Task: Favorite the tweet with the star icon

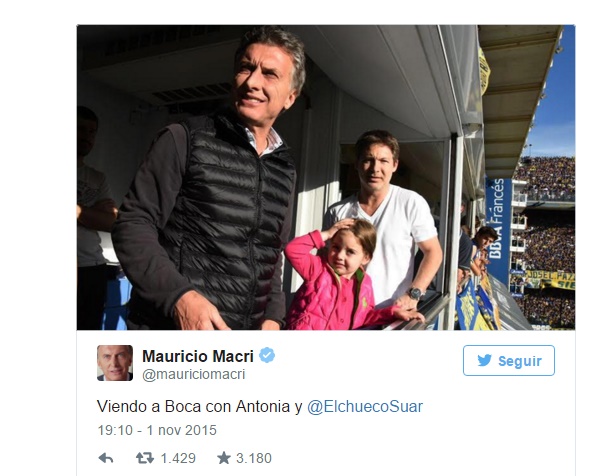Action: tap(224, 458)
